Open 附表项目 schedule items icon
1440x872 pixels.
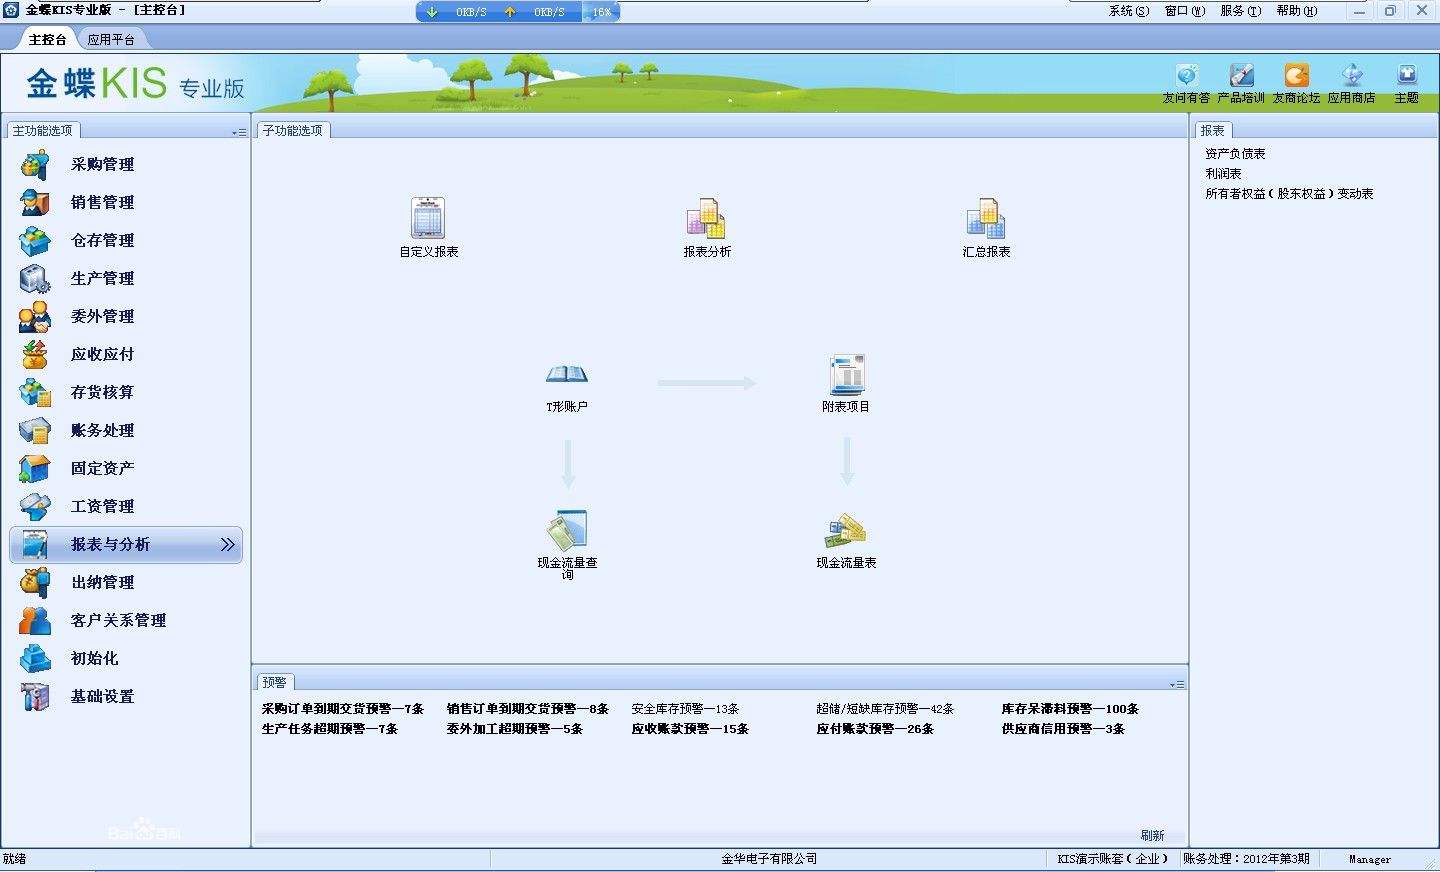pyautogui.click(x=847, y=375)
